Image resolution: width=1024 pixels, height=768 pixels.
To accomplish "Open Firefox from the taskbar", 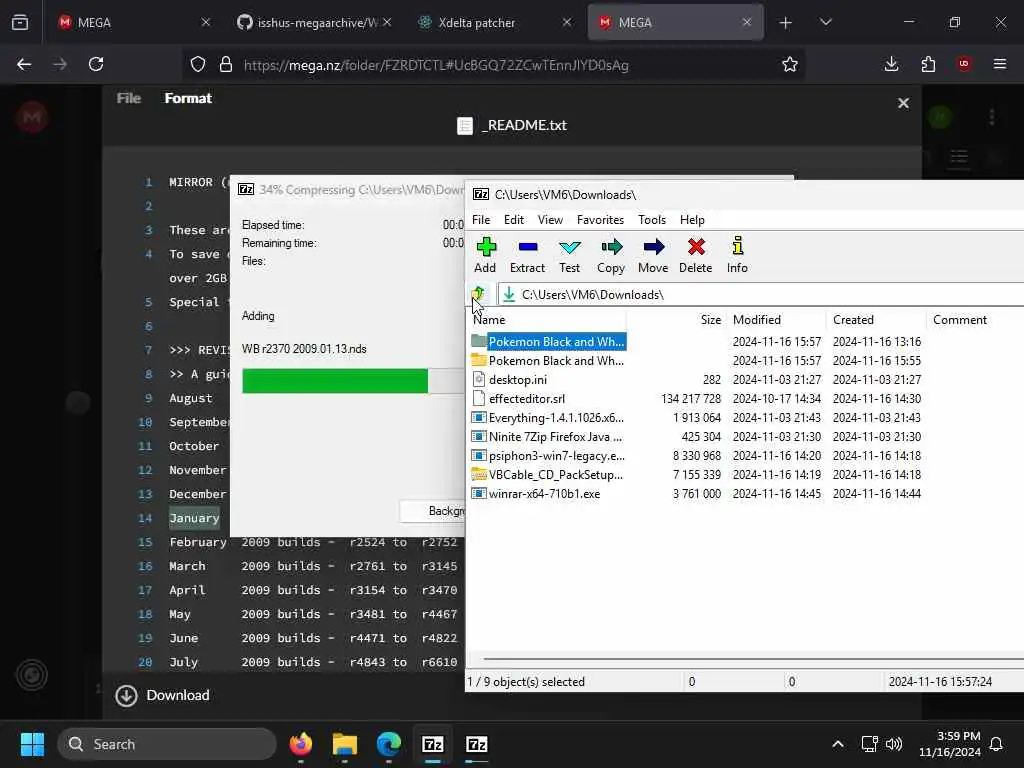I will point(301,744).
